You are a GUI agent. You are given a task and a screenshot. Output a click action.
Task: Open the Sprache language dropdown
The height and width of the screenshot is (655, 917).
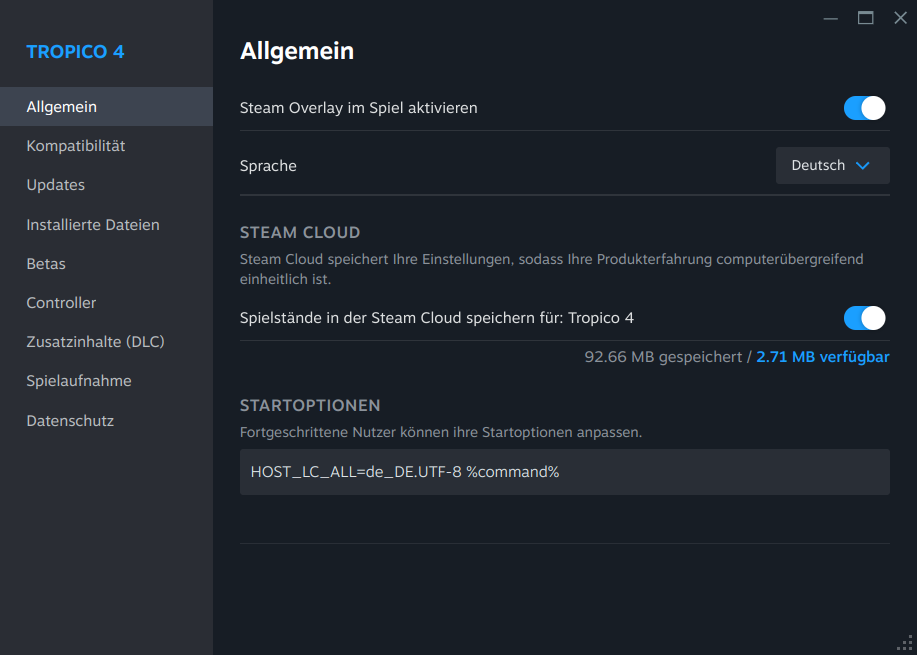(x=832, y=166)
